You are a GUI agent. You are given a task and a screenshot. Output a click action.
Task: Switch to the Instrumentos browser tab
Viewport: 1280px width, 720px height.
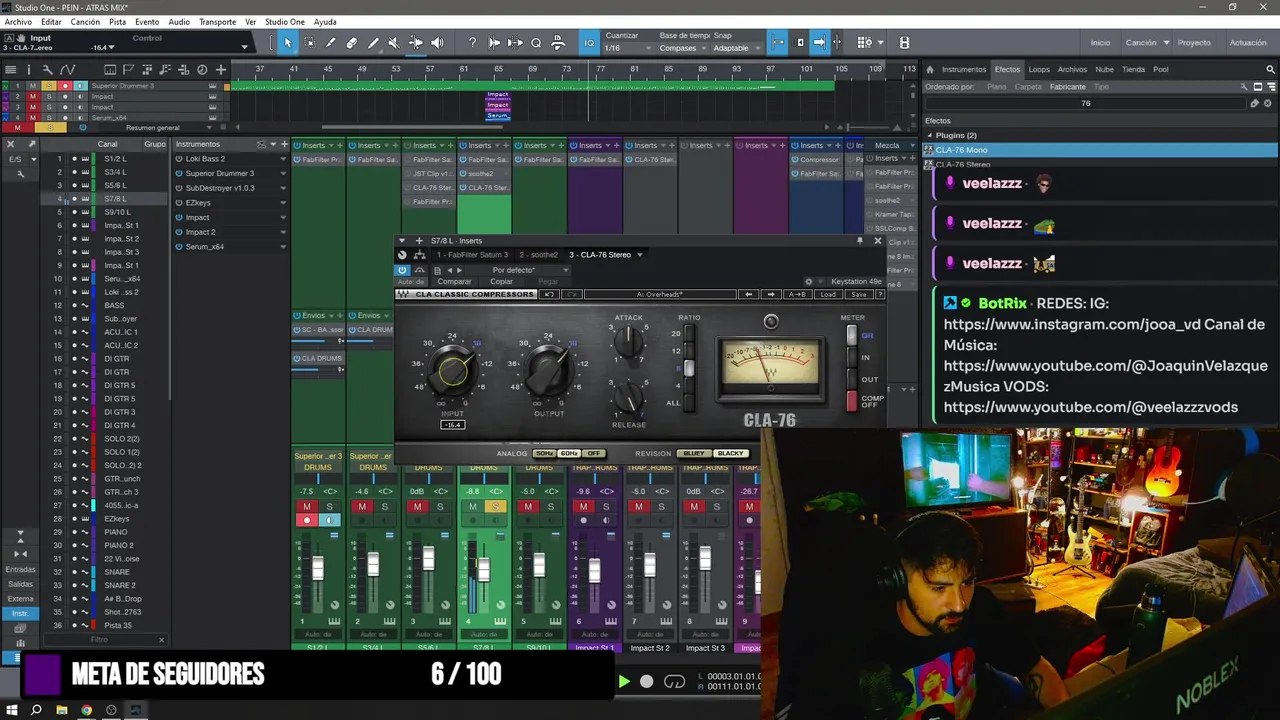tap(963, 70)
